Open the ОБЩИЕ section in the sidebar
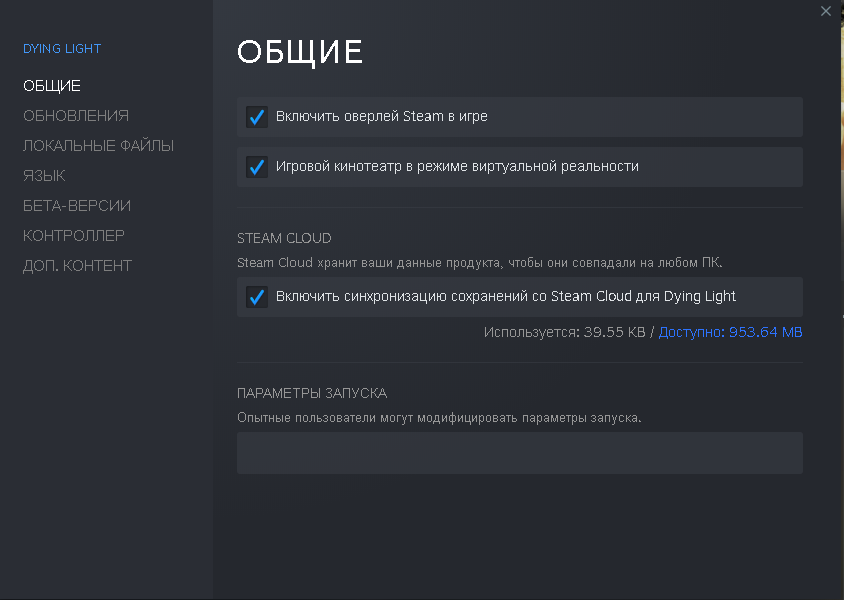Image resolution: width=844 pixels, height=600 pixels. (x=52, y=86)
